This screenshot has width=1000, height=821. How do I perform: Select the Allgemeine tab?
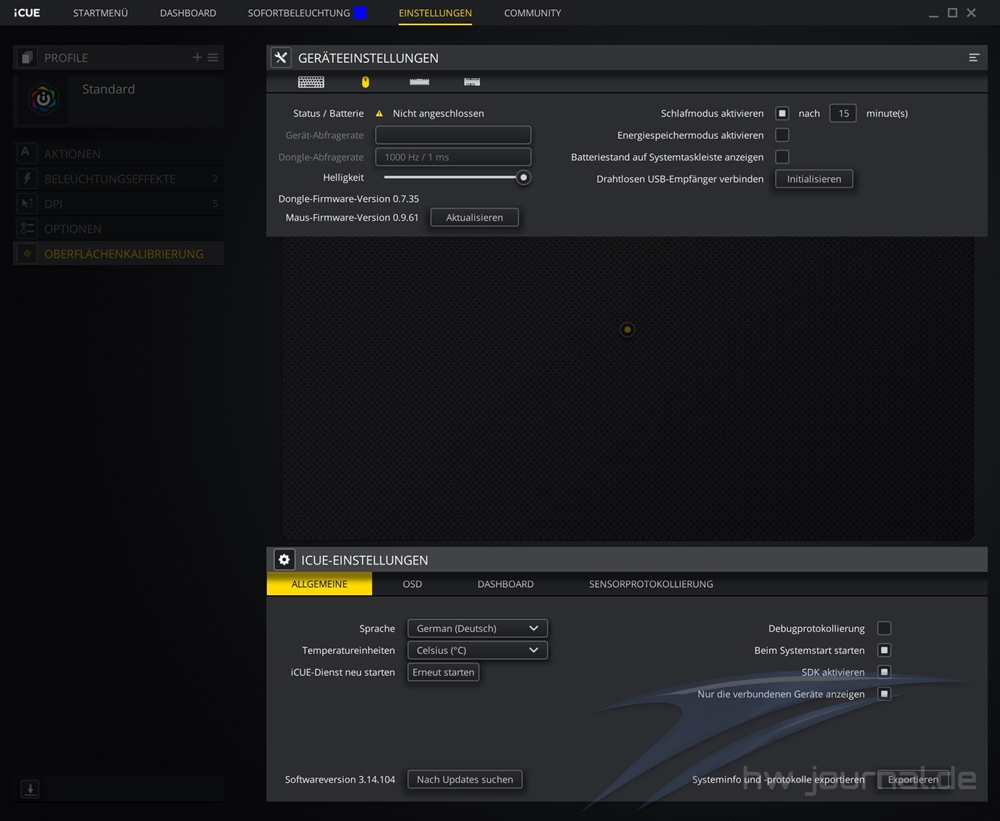[x=319, y=584]
